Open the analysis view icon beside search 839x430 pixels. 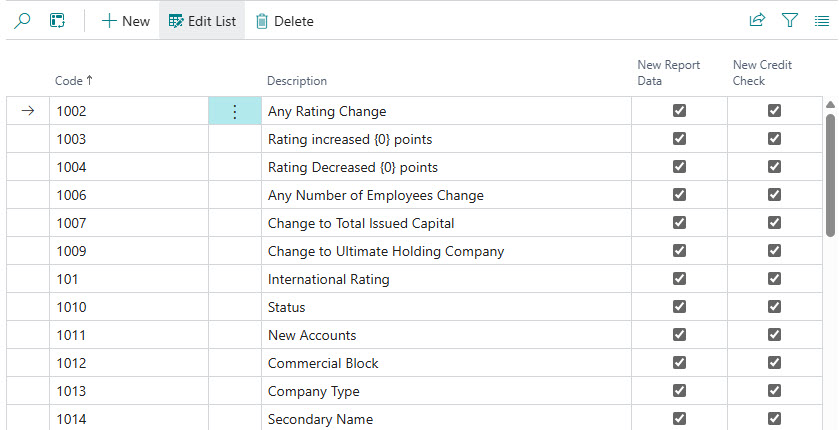coord(58,20)
